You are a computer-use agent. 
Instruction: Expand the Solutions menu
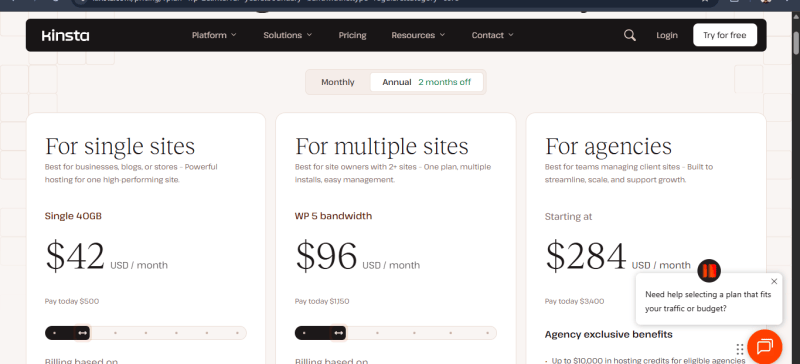point(288,35)
